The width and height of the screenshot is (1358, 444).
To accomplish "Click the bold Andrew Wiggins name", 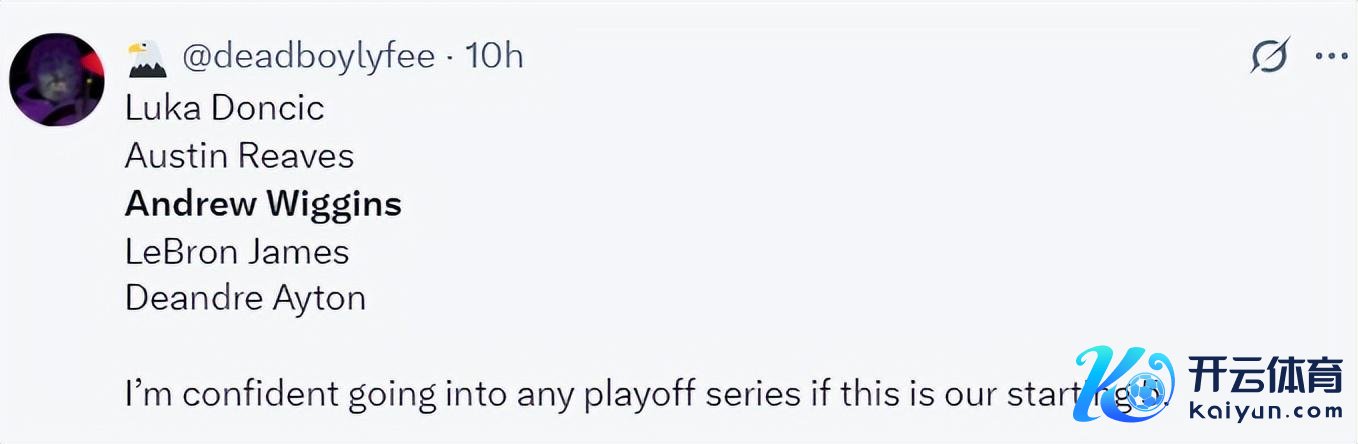I will click(263, 204).
